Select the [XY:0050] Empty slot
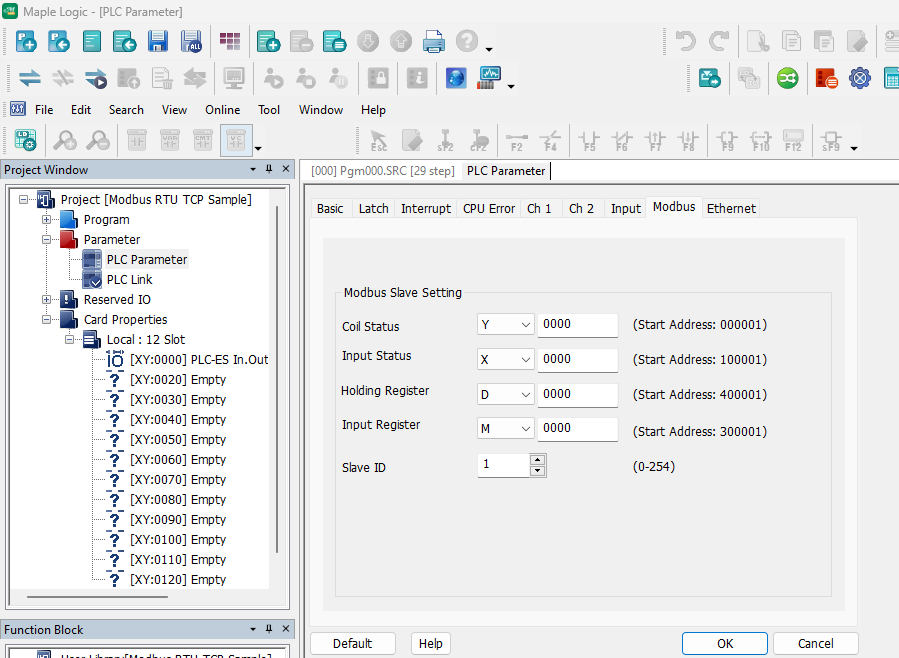 pyautogui.click(x=178, y=440)
